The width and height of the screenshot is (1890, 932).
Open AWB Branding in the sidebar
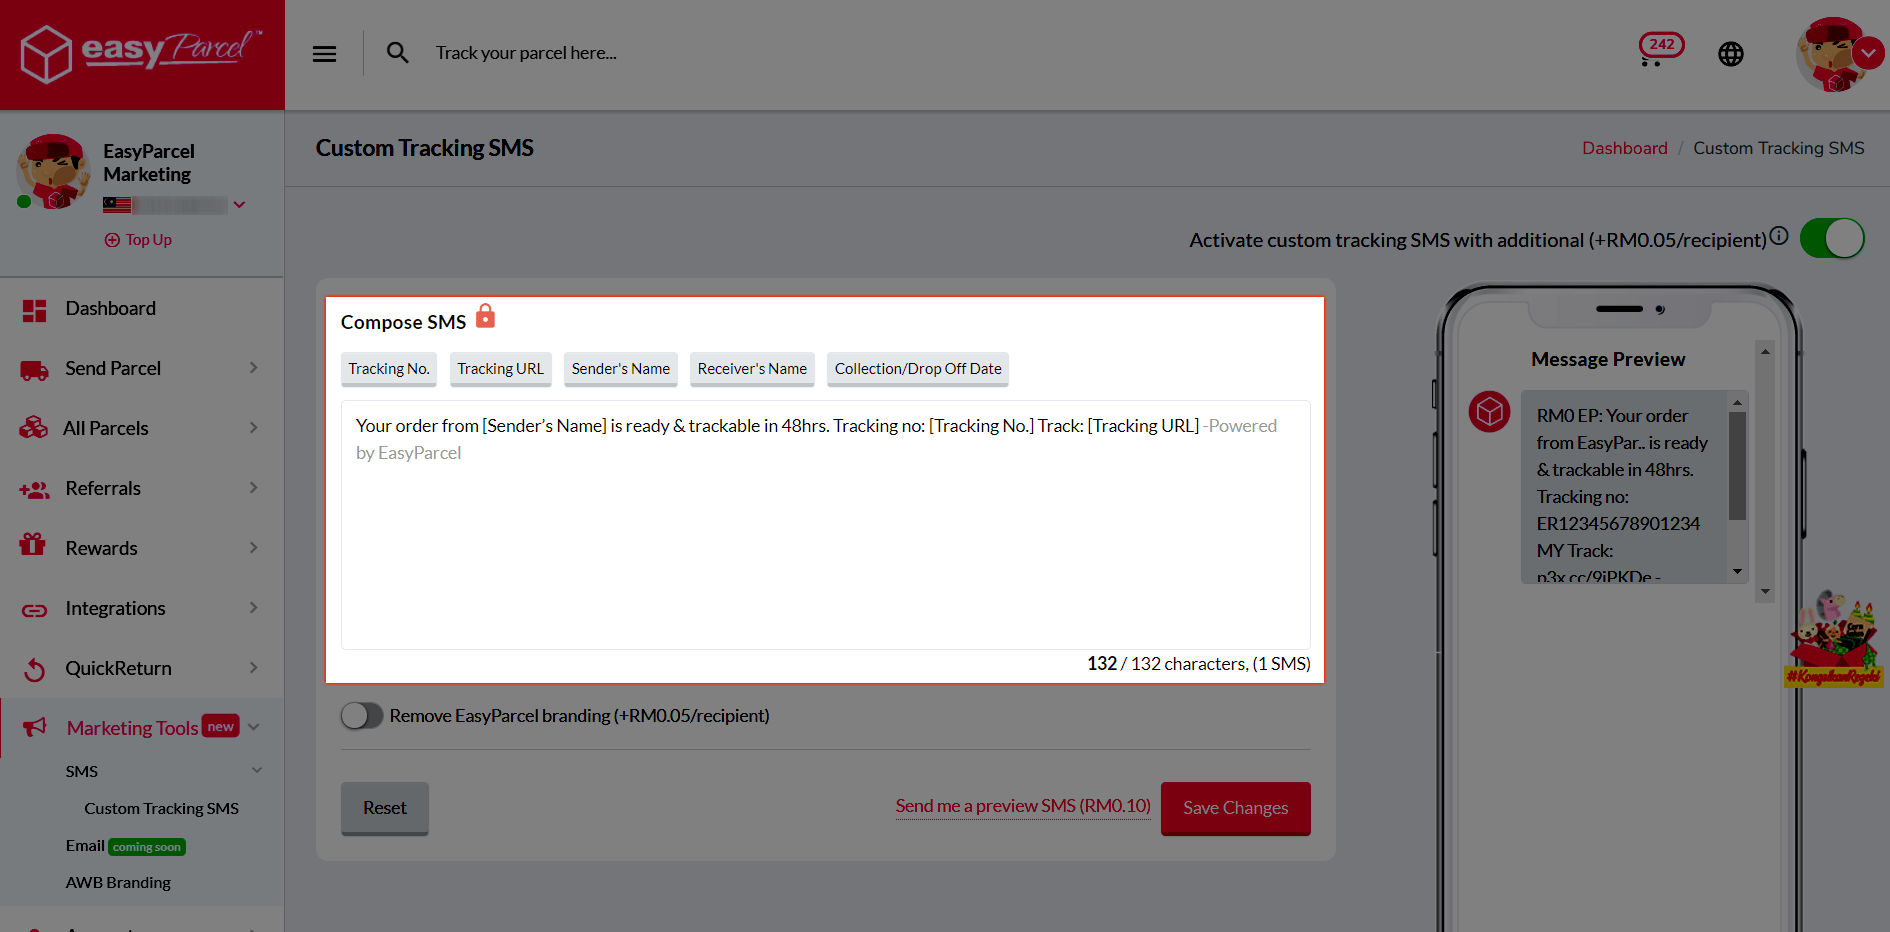(x=118, y=882)
